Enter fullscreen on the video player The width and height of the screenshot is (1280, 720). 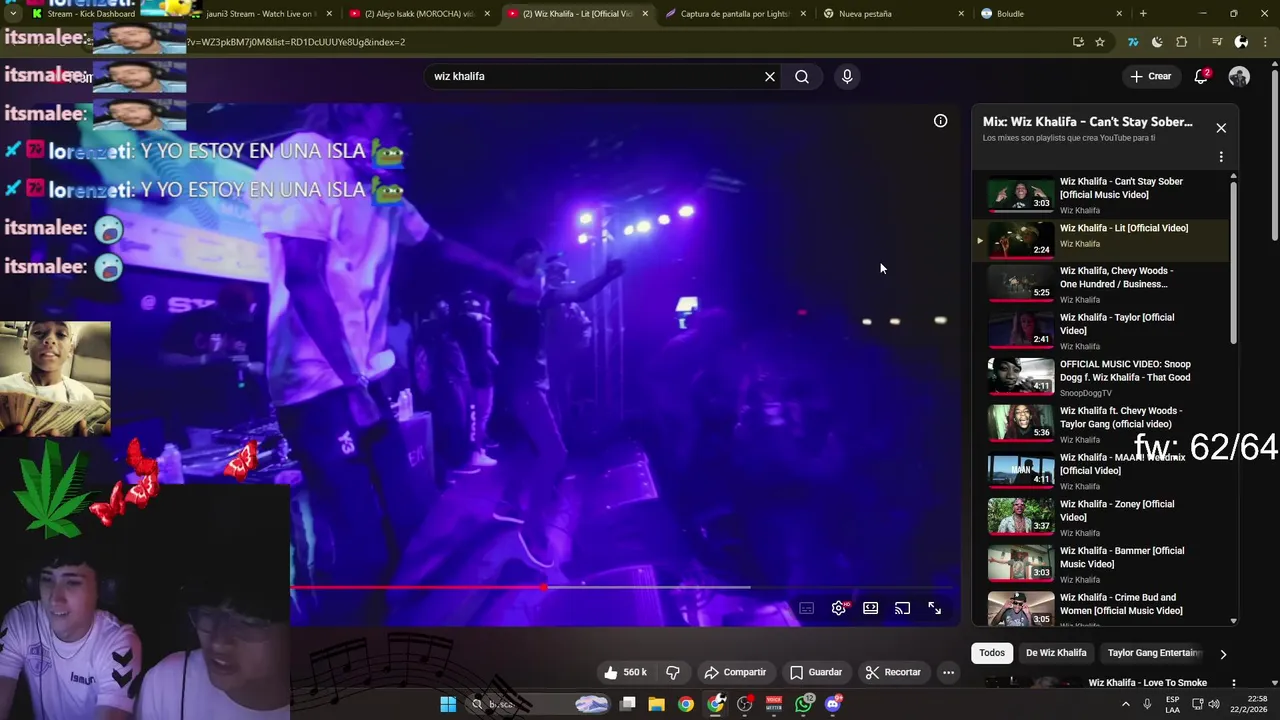coord(935,608)
